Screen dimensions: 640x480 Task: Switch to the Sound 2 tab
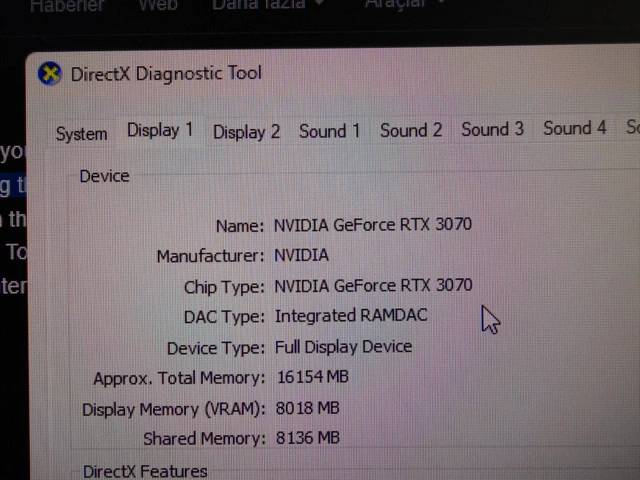[x=411, y=131]
